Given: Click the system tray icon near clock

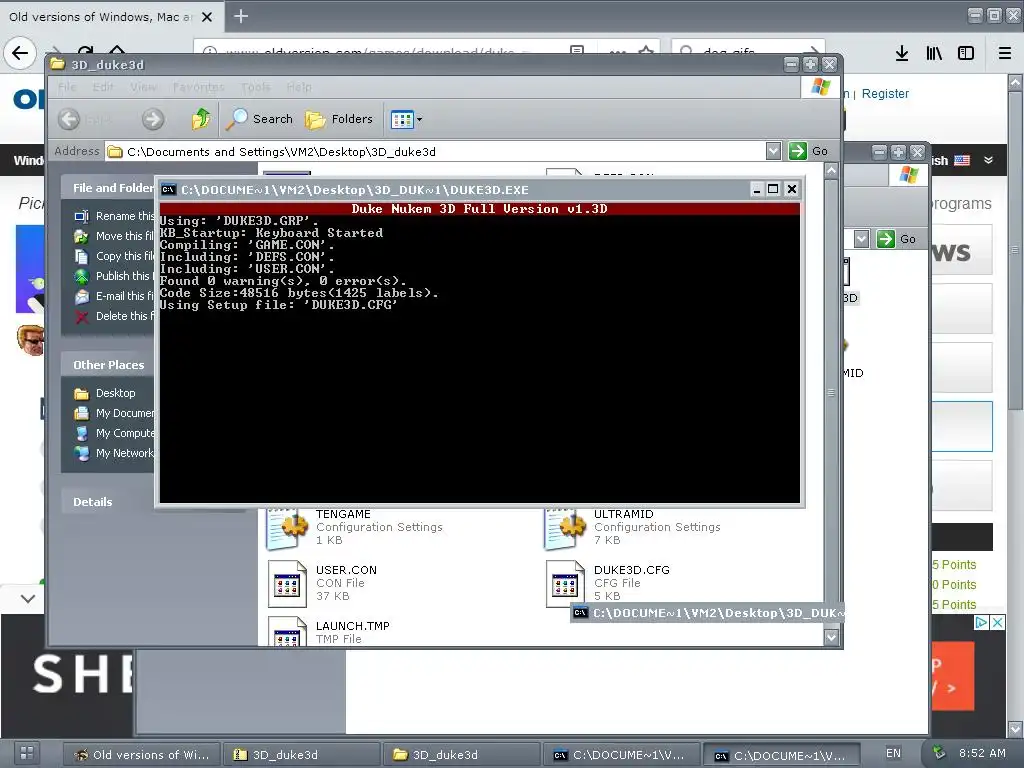Looking at the screenshot, I should 939,752.
